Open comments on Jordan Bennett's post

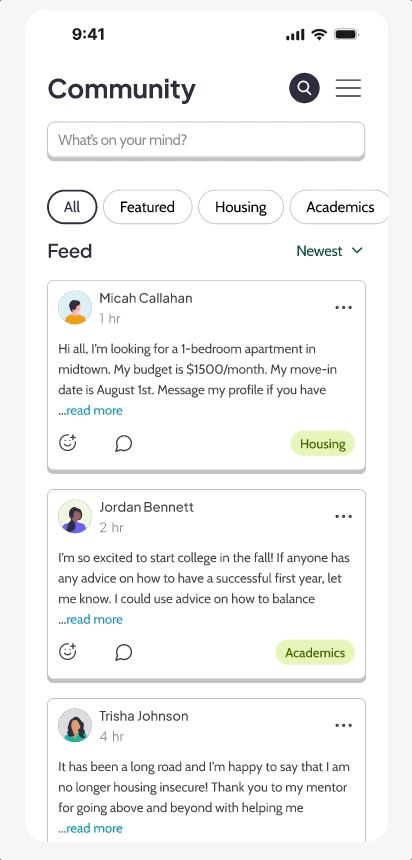click(x=123, y=652)
